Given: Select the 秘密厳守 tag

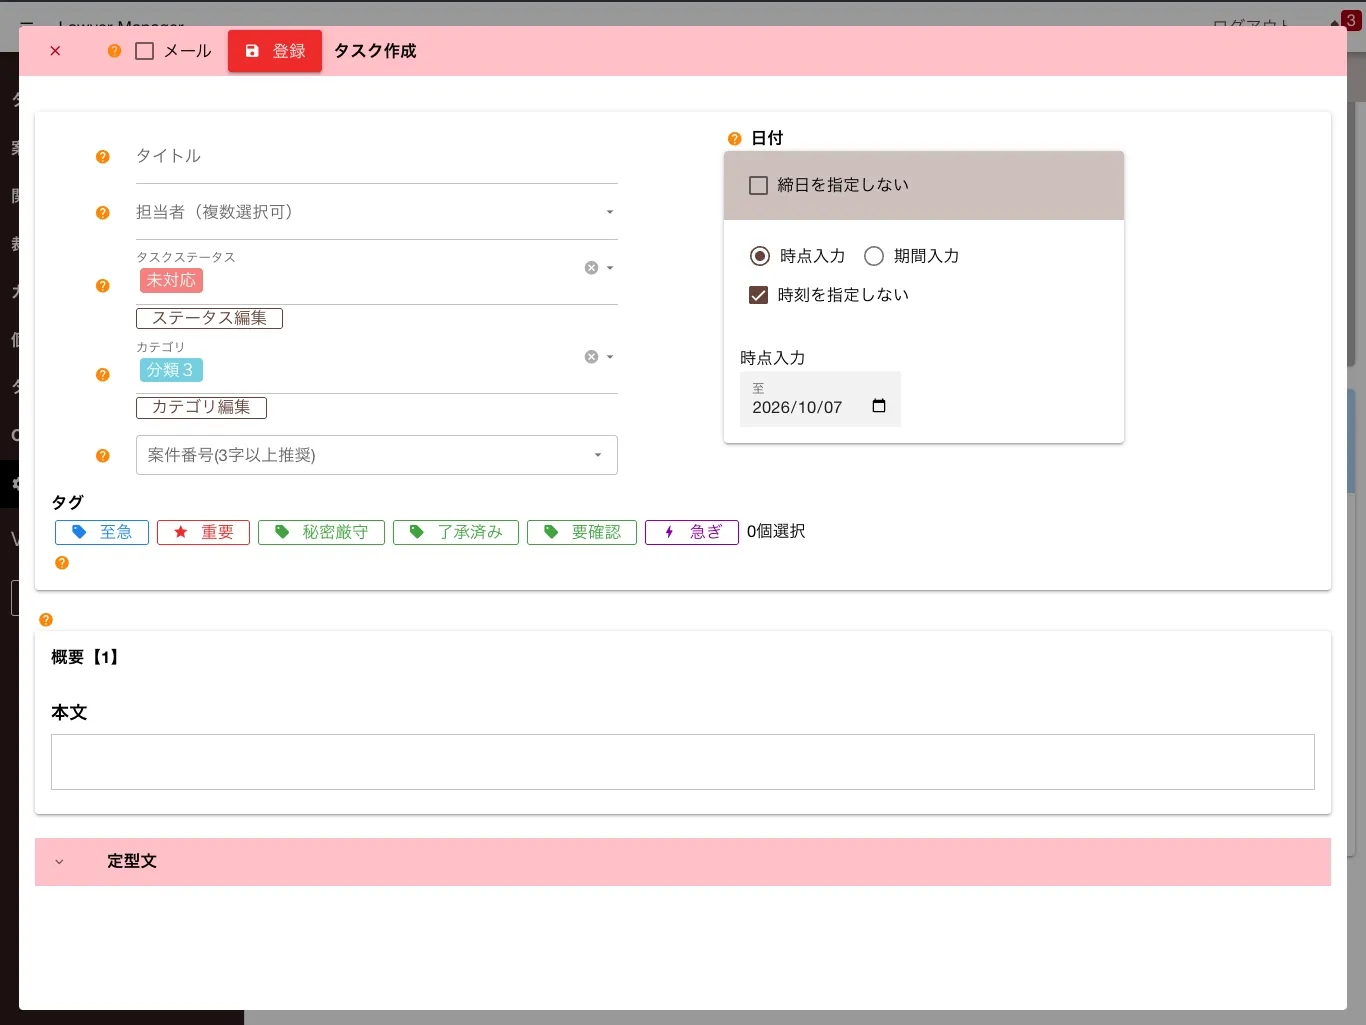Looking at the screenshot, I should (321, 532).
